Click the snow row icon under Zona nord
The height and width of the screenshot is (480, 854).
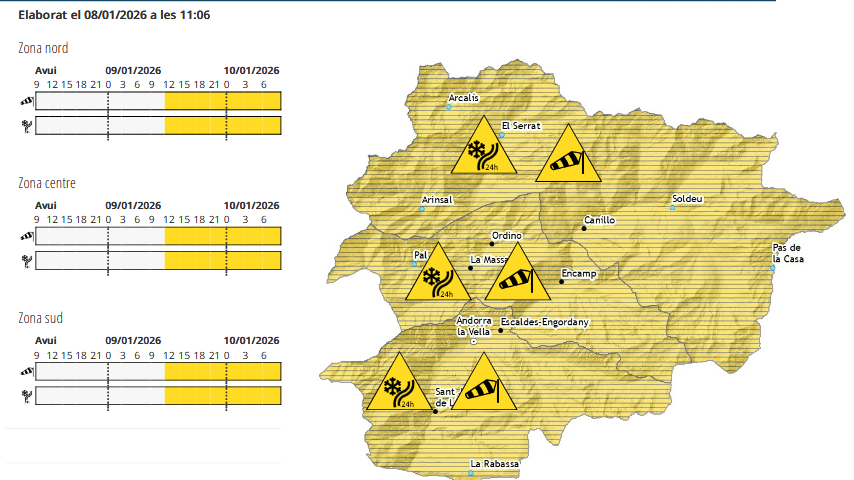[25, 126]
